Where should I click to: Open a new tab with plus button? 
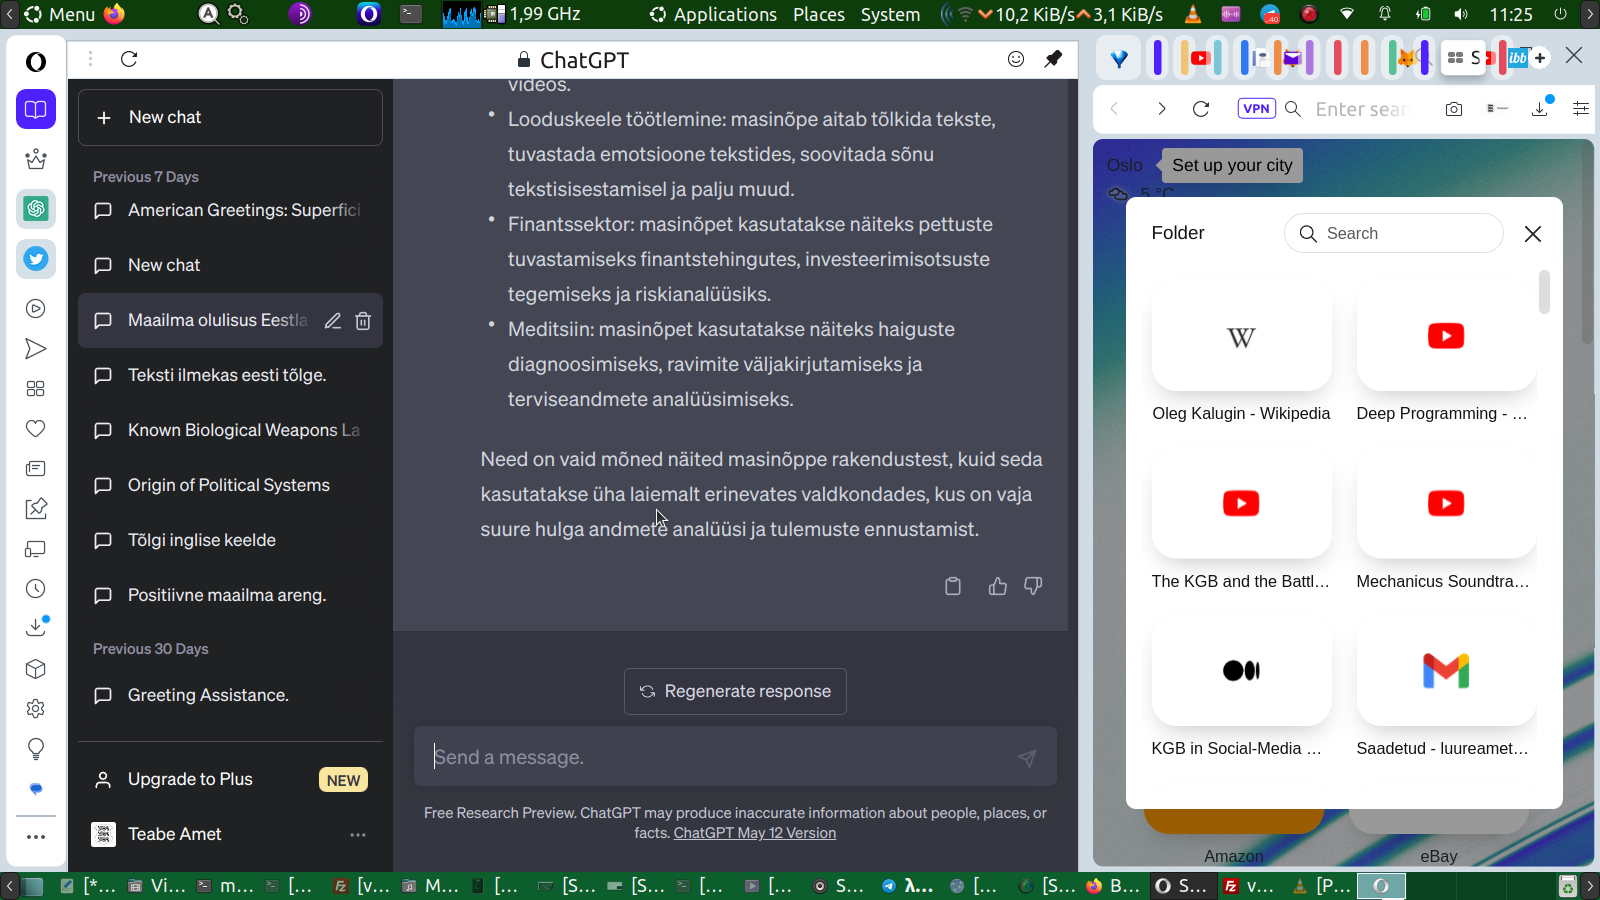pyautogui.click(x=1540, y=58)
